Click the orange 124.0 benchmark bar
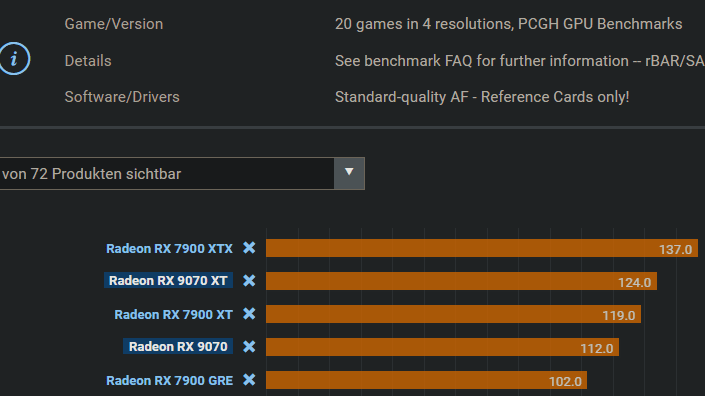 (x=461, y=281)
